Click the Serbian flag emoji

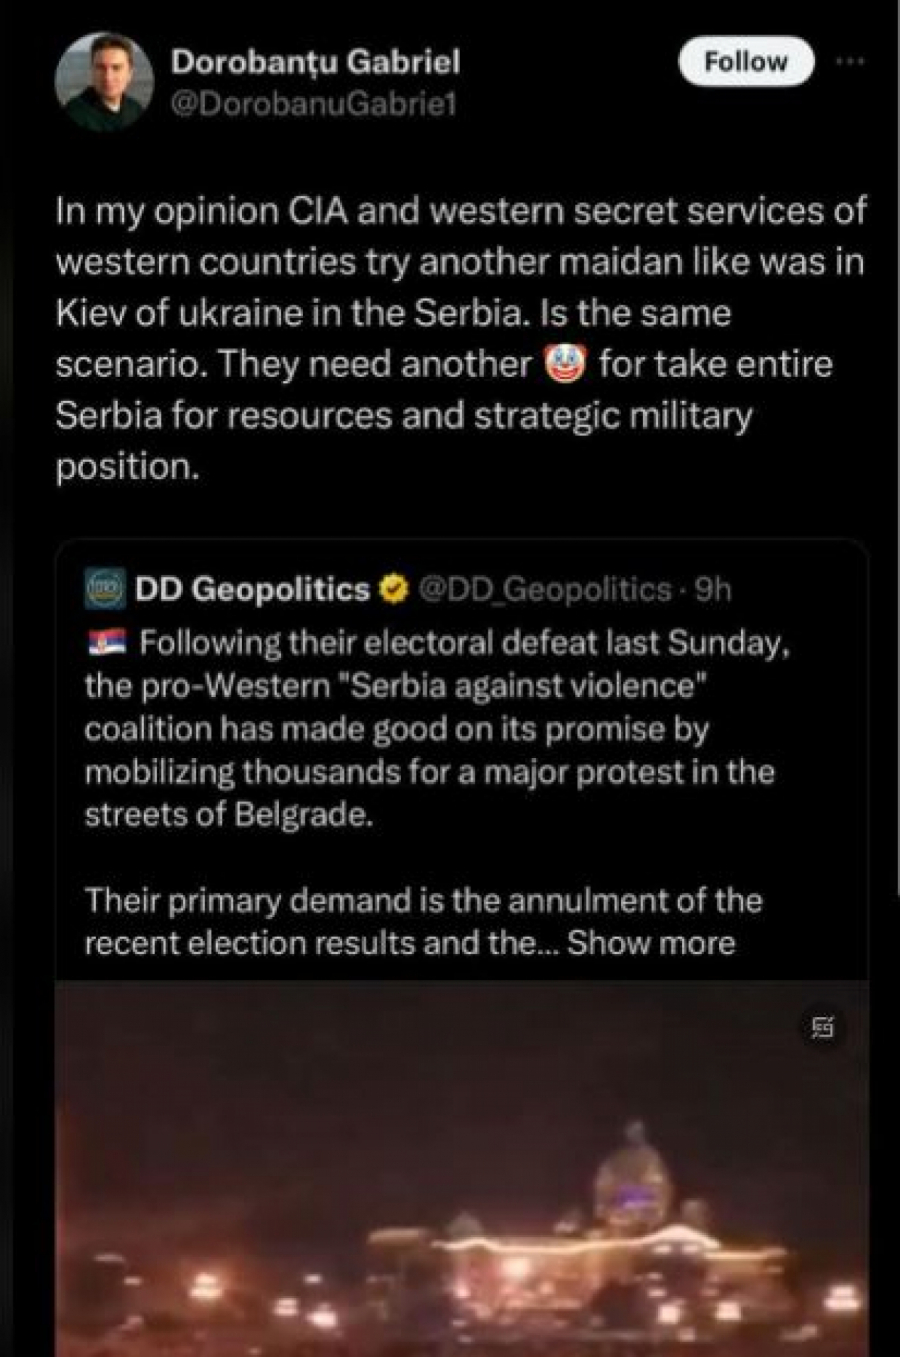(106, 642)
